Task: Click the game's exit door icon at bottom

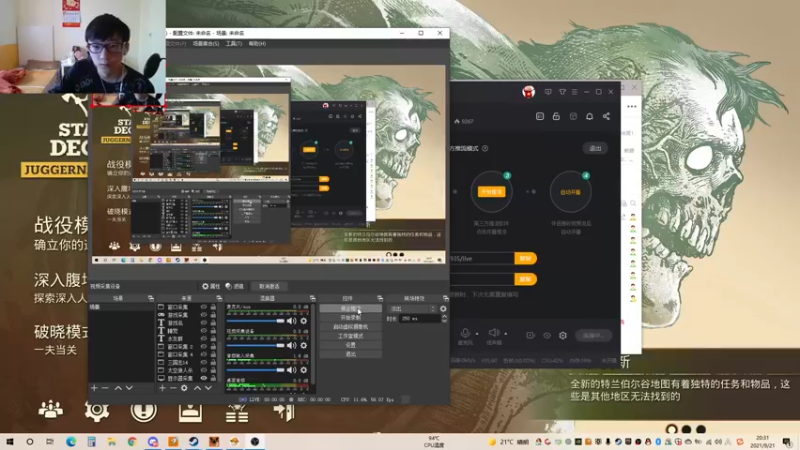Action: point(284,411)
